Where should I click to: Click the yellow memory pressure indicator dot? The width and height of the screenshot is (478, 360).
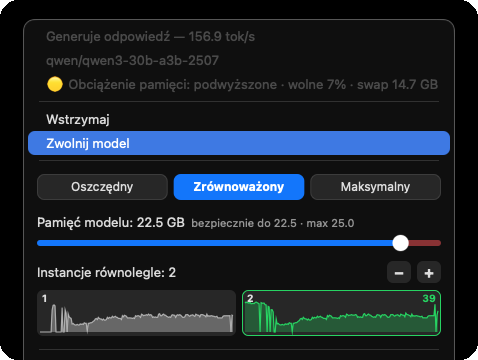(x=55, y=84)
